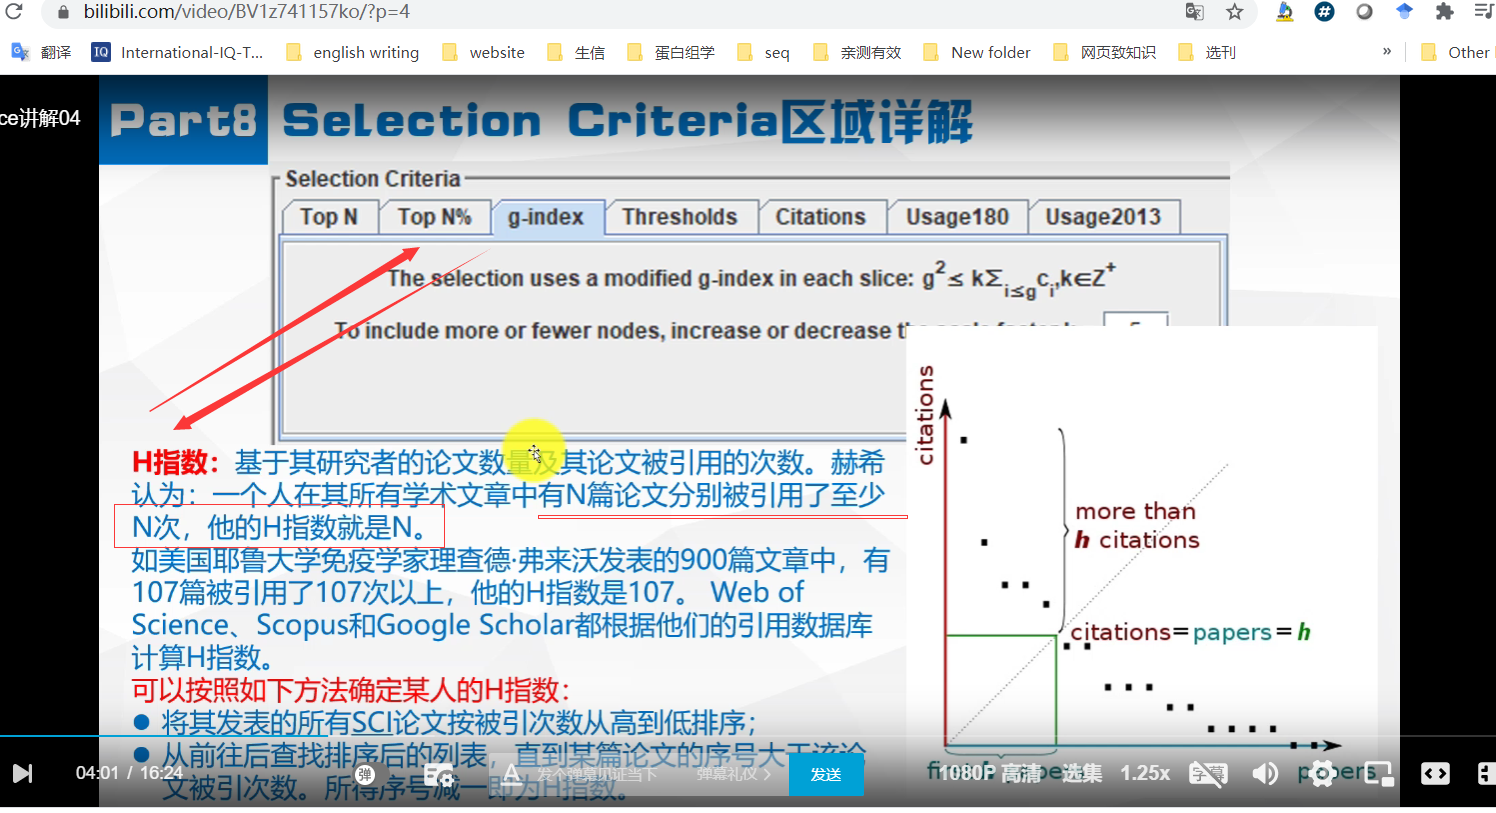Skip to the next video
The height and width of the screenshot is (813, 1496).
point(23,773)
